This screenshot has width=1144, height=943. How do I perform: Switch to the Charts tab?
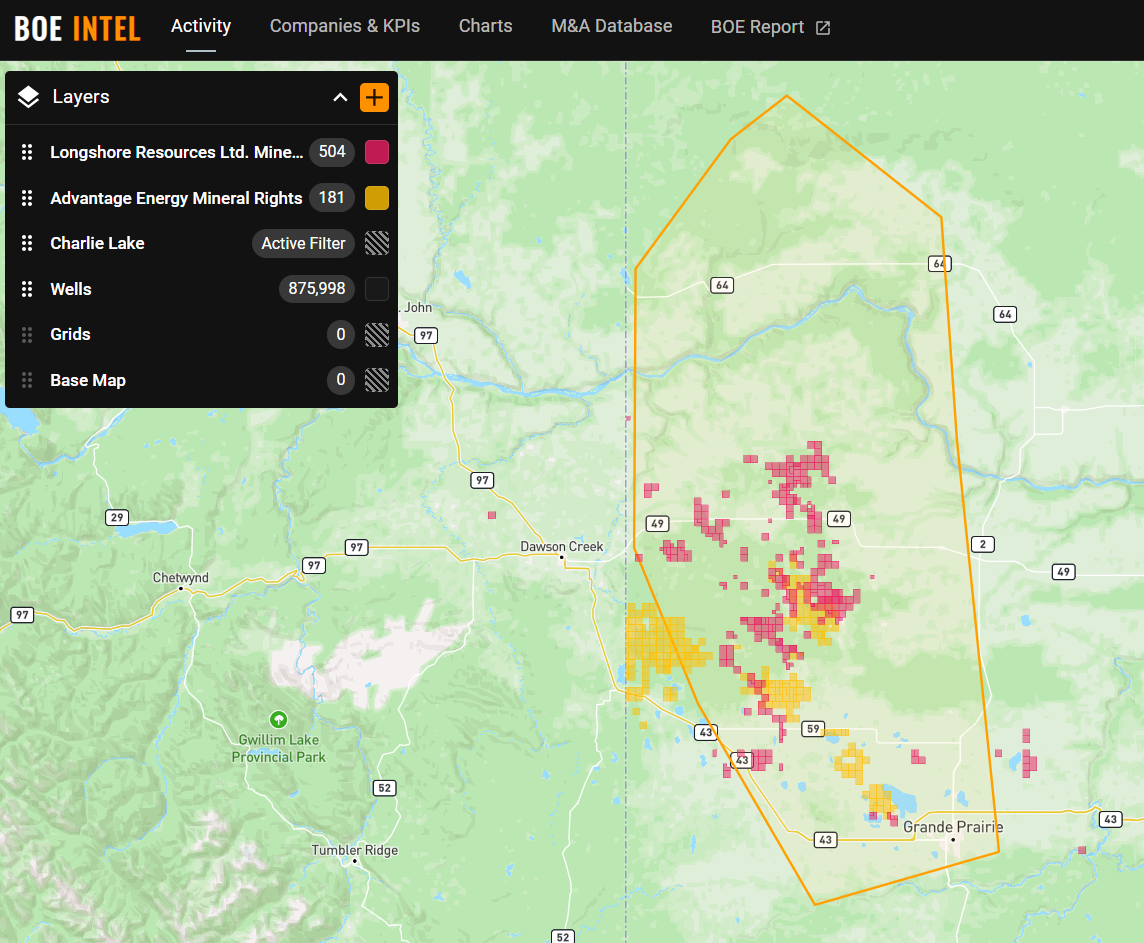[x=485, y=26]
